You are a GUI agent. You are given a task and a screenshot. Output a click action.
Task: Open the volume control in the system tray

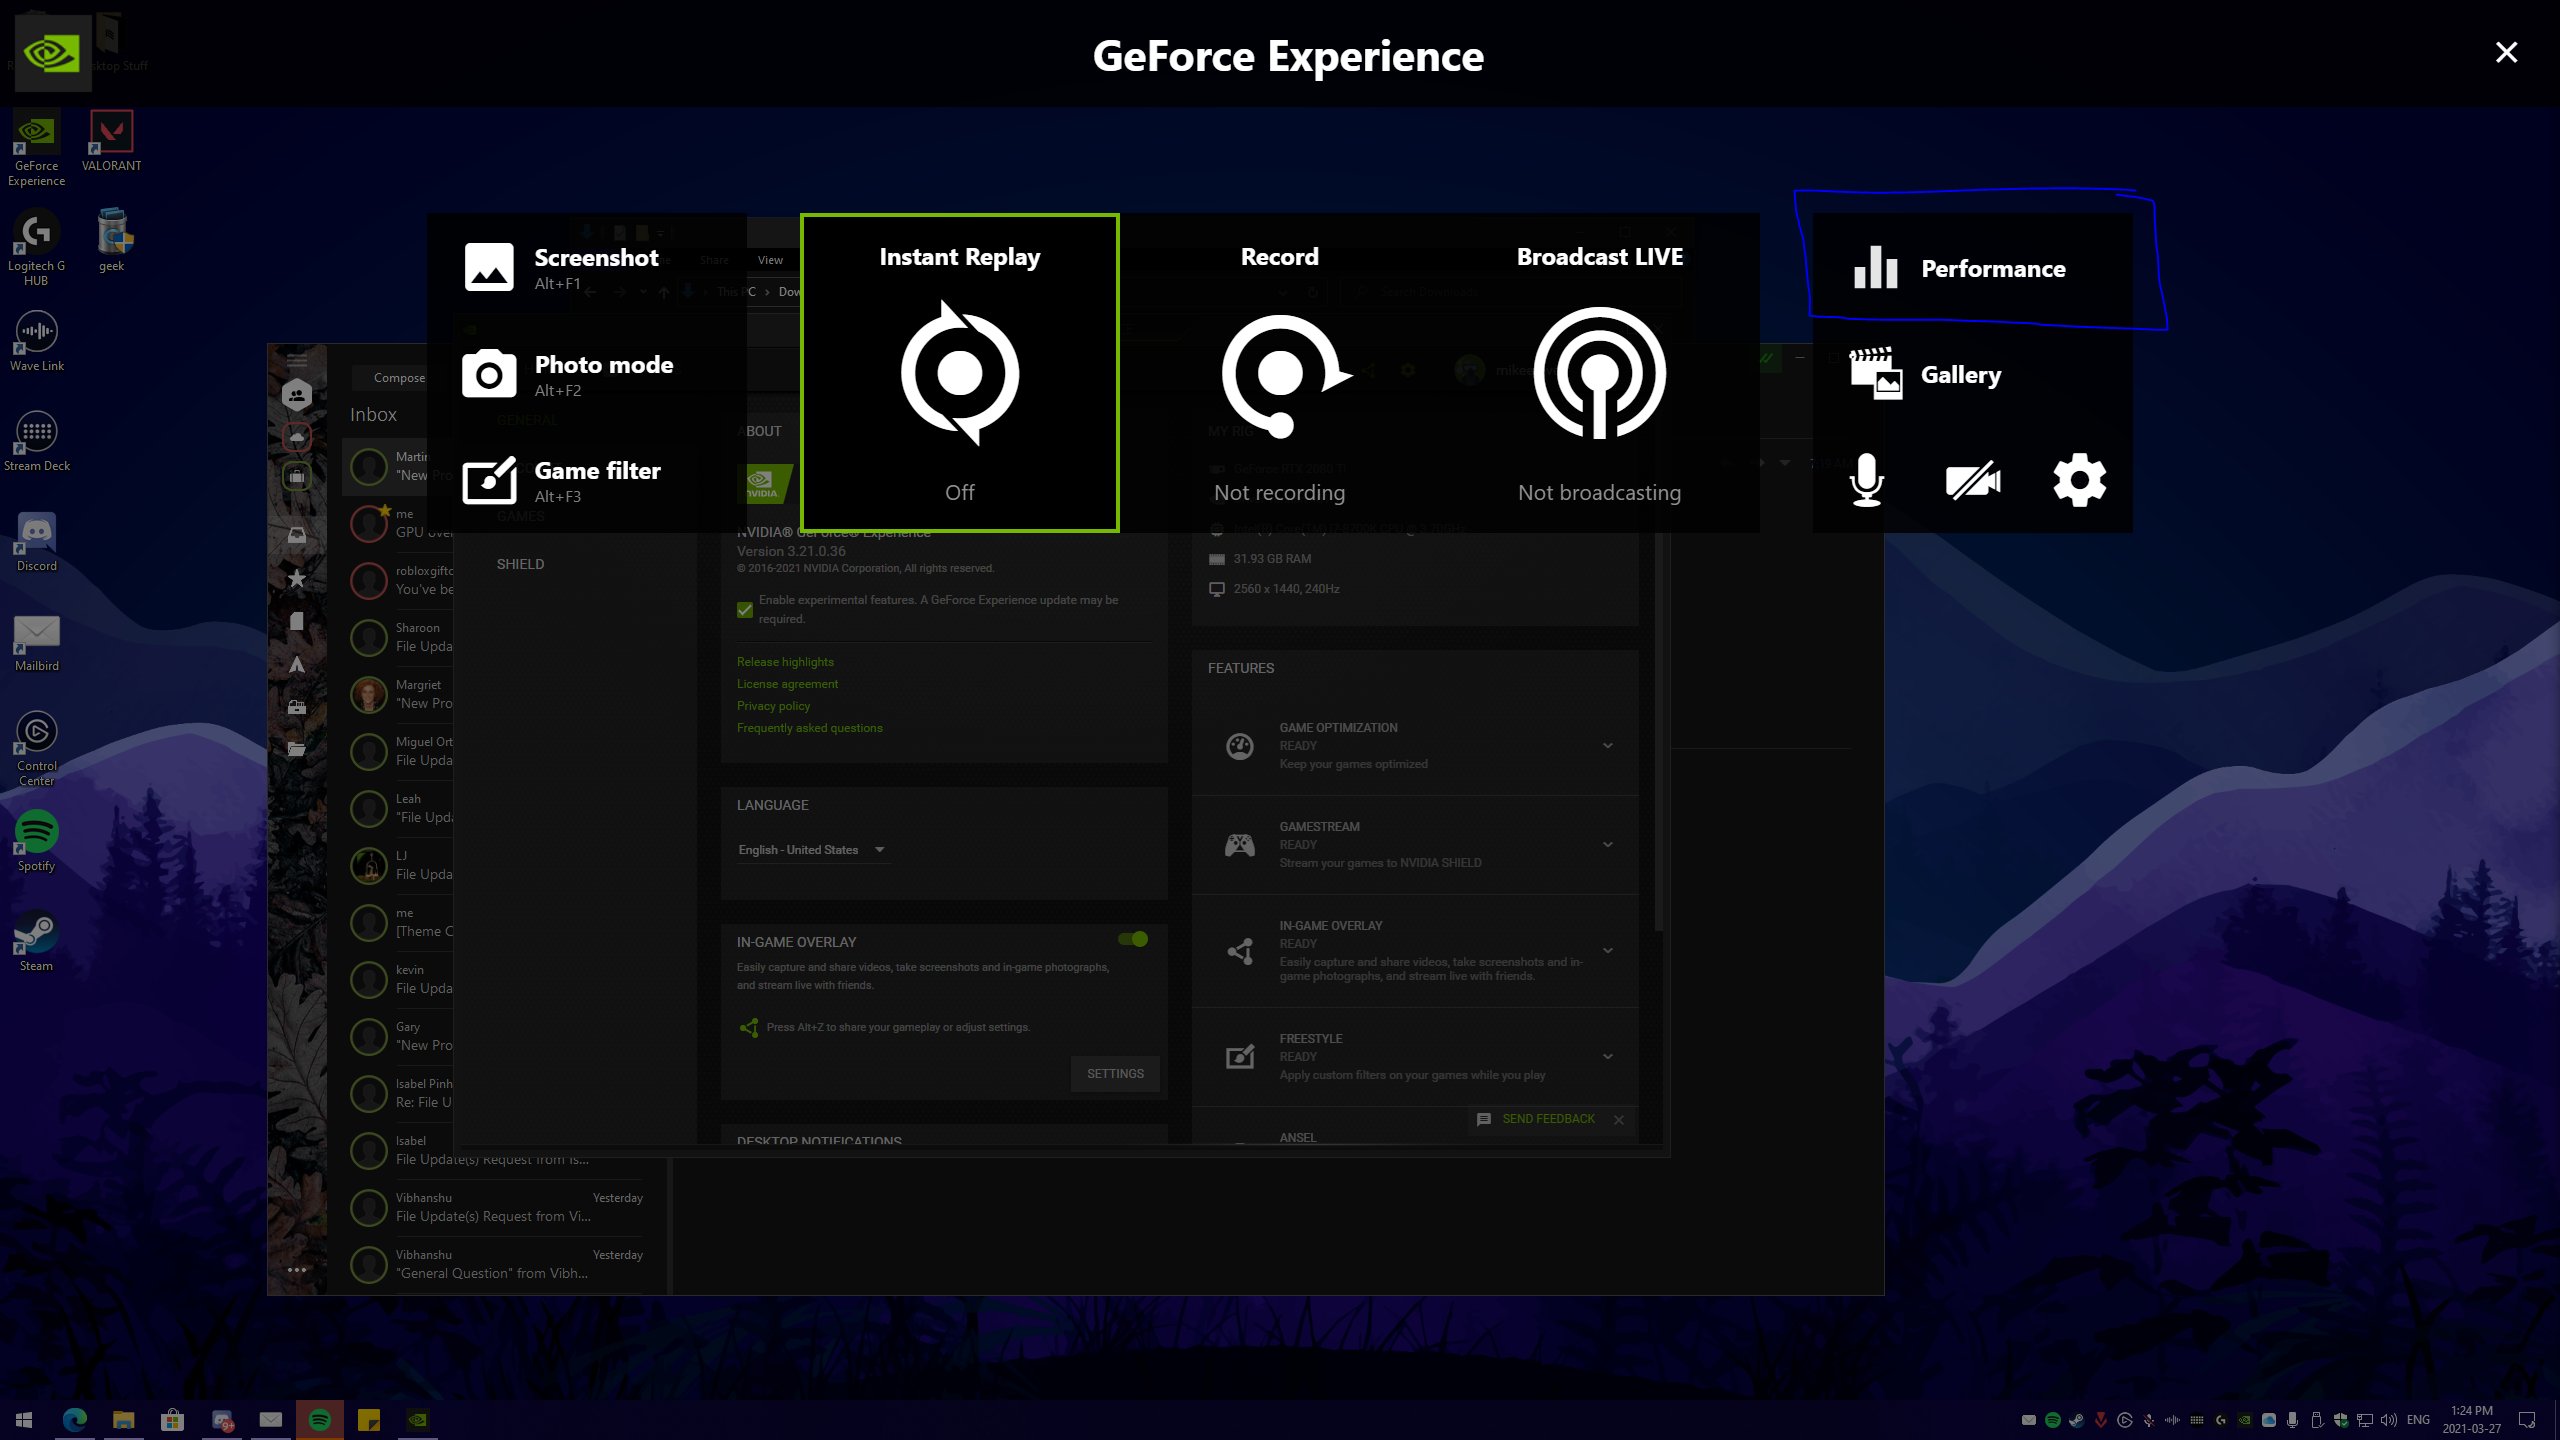click(x=2389, y=1420)
